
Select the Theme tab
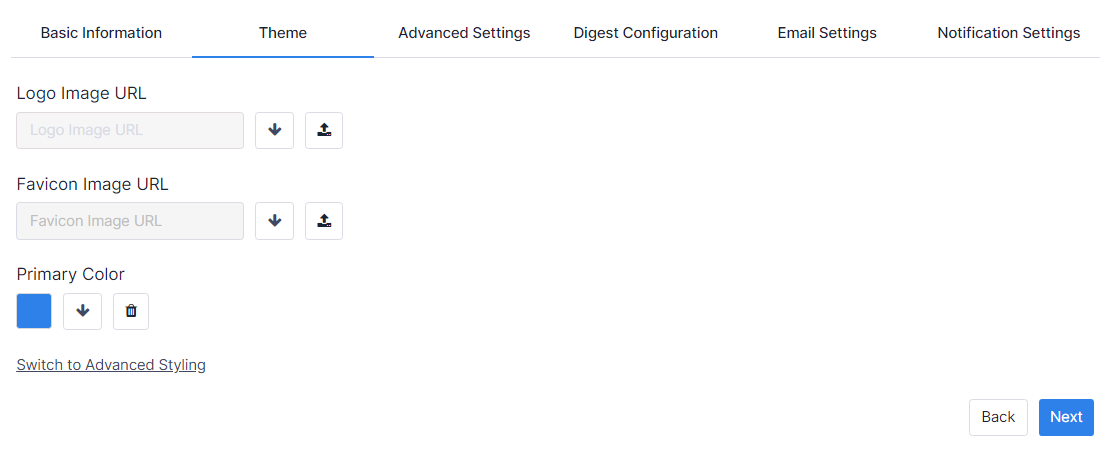tap(283, 33)
